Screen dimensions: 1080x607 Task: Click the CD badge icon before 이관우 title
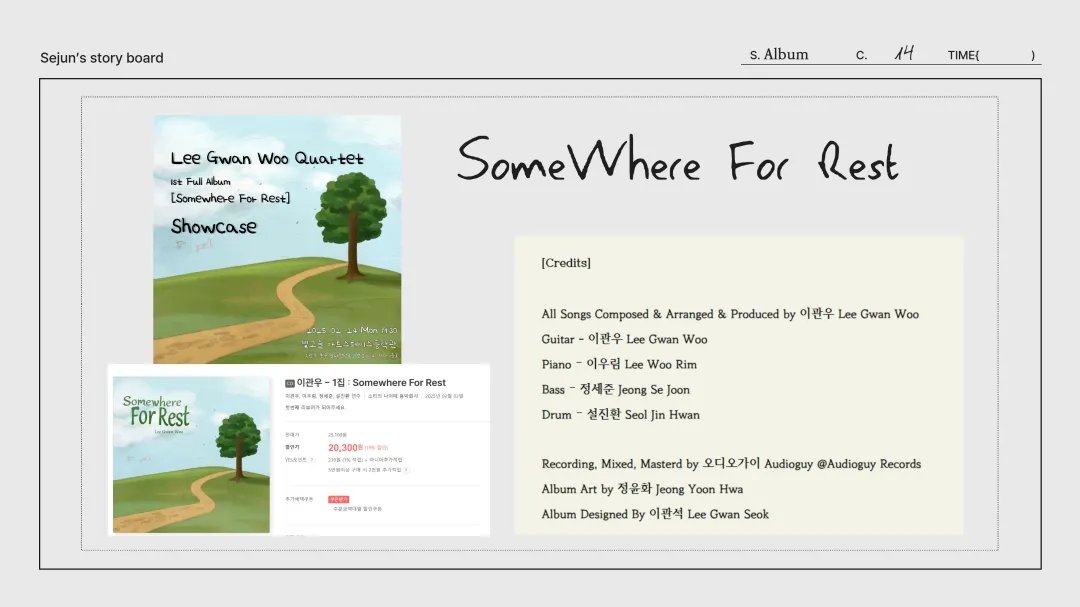point(290,383)
